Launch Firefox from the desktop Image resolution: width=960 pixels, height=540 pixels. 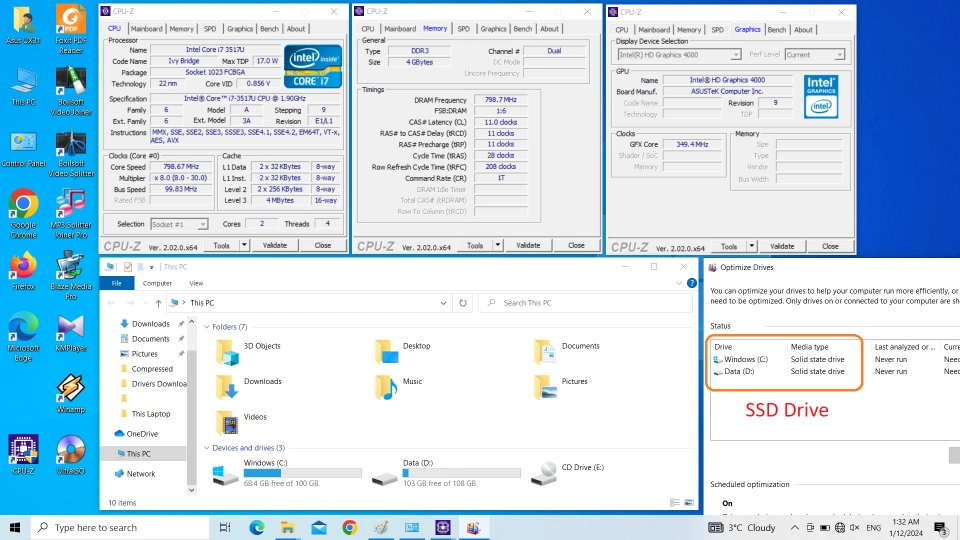coord(23,271)
